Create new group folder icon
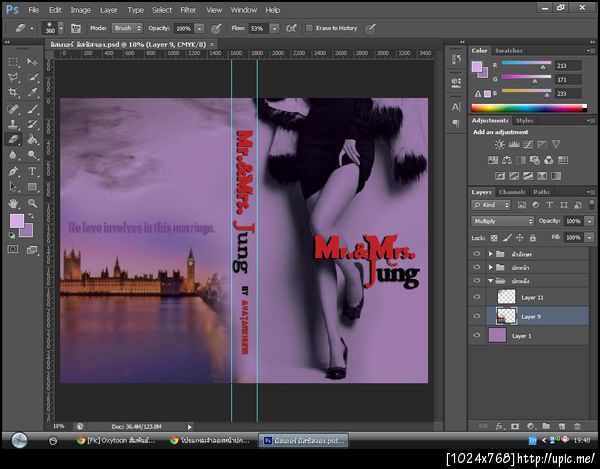The height and width of the screenshot is (469, 600). (546, 426)
